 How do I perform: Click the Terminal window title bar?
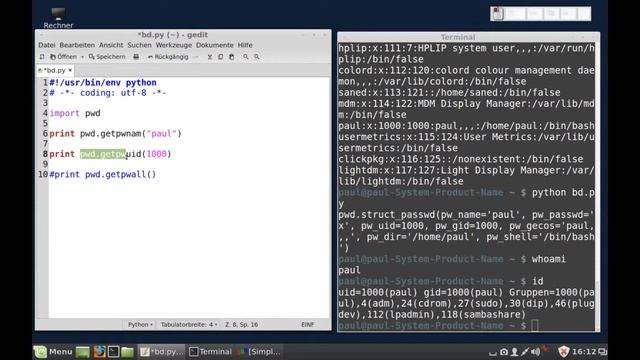tap(469, 37)
